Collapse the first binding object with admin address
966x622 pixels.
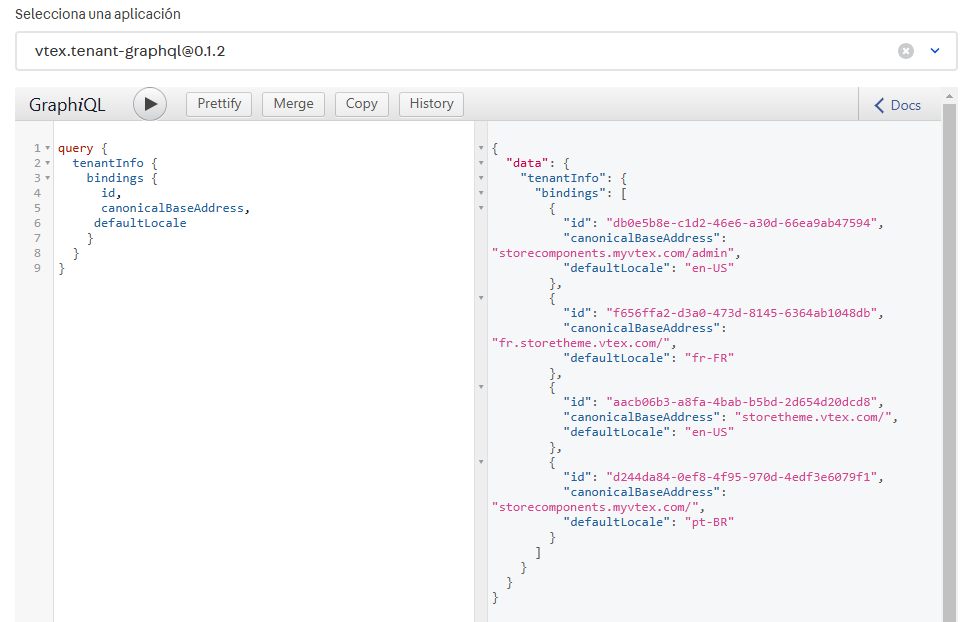pyautogui.click(x=481, y=208)
